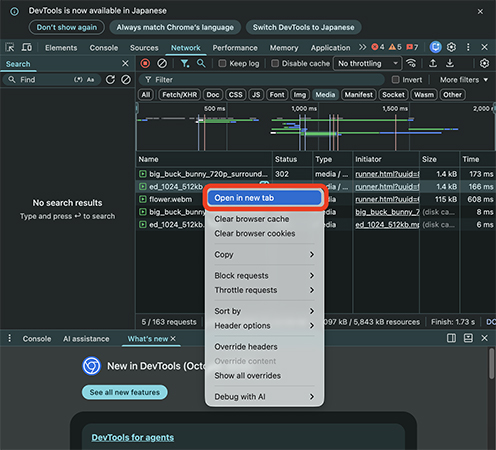This screenshot has width=496, height=450.
Task: Click Don't show again button
Action: coord(67,27)
